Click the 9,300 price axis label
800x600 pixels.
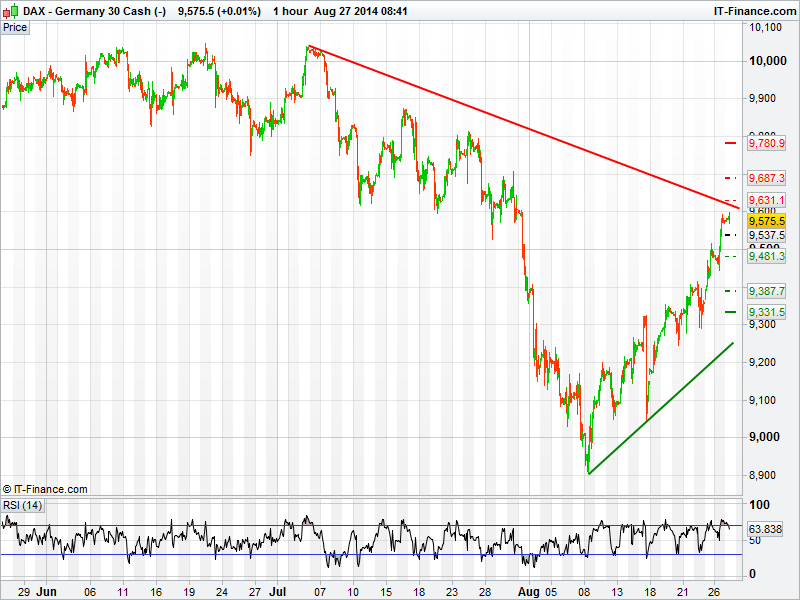762,324
